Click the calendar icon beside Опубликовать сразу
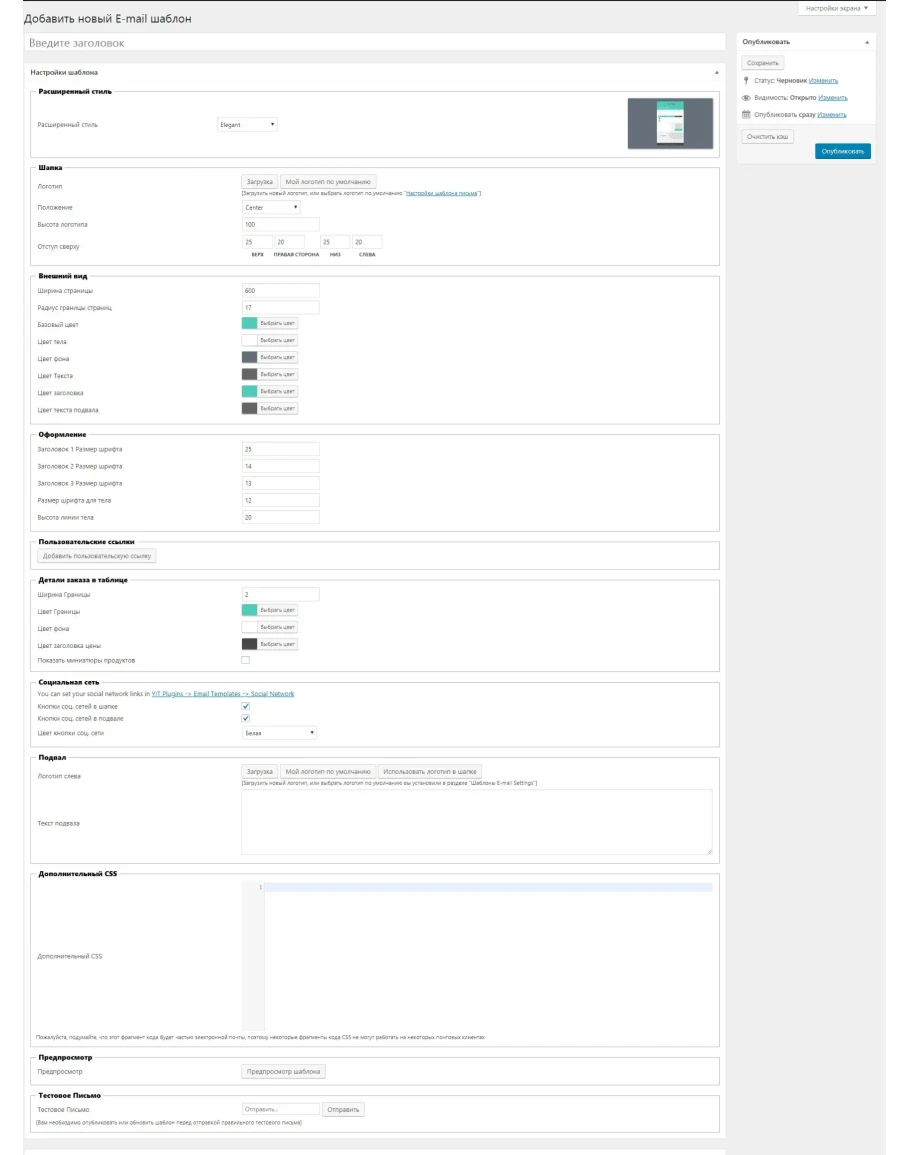 tap(746, 115)
